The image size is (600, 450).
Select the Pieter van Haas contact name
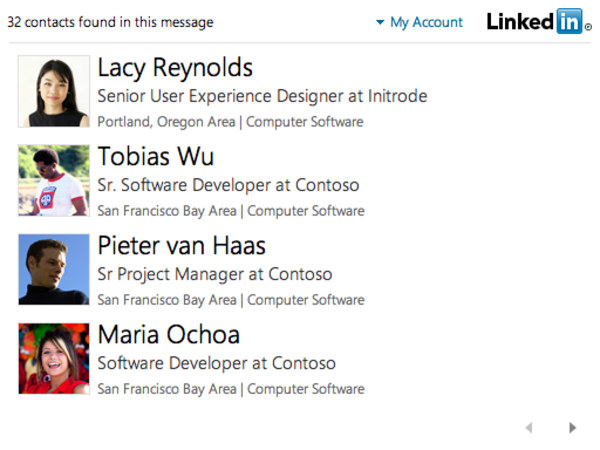[181, 246]
